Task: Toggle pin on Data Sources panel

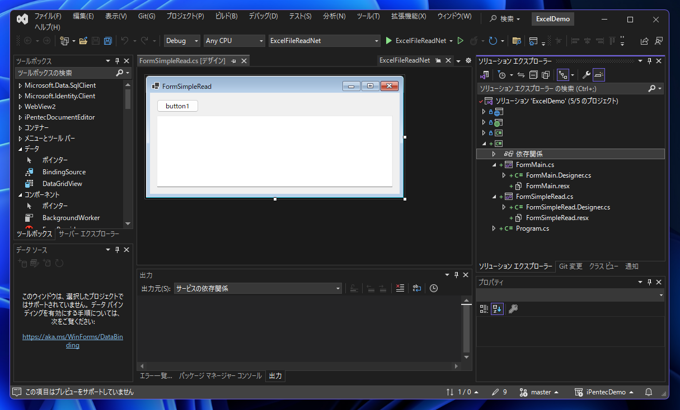Action: tap(117, 250)
